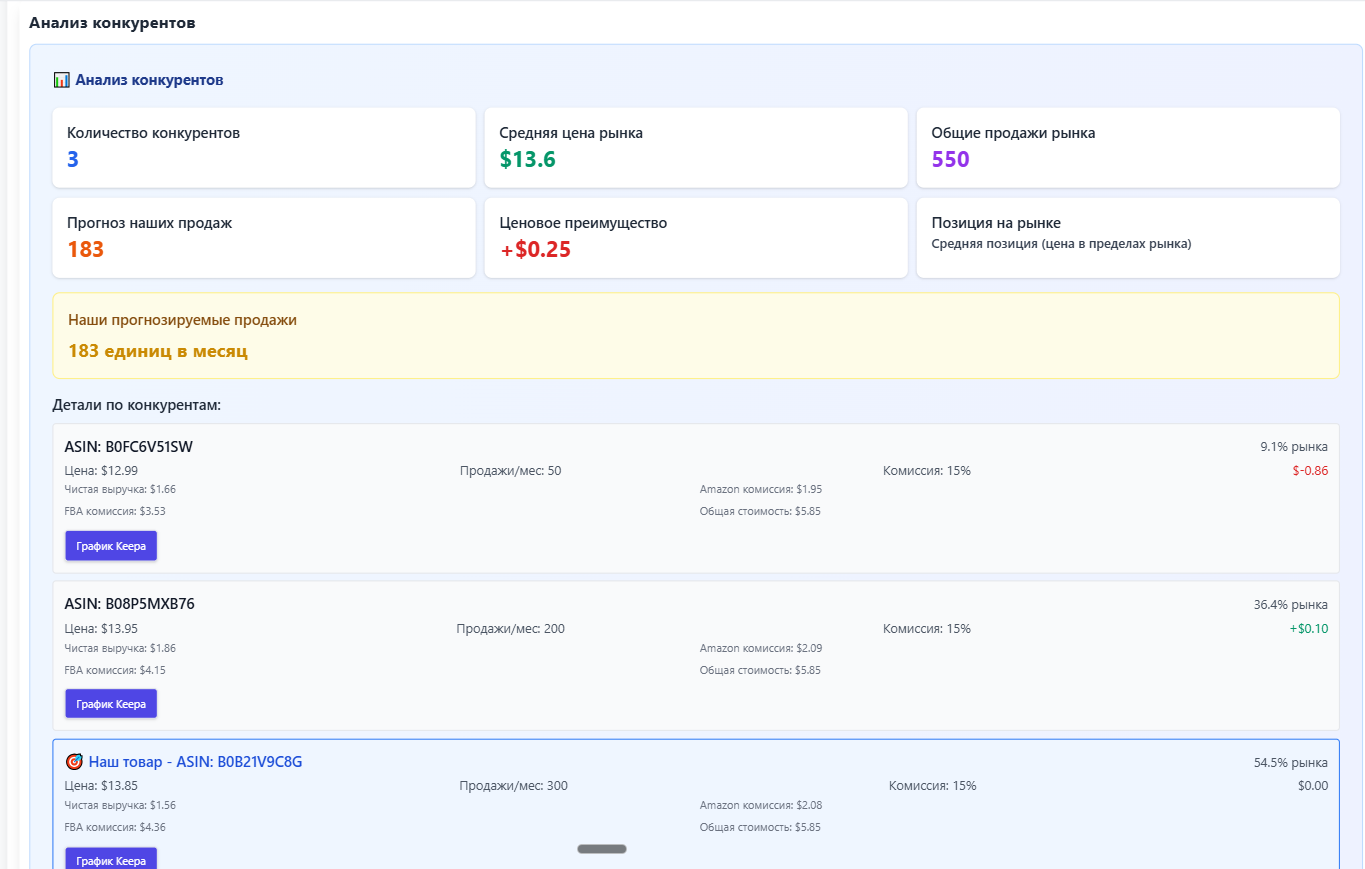Click the 9.1% рынка share label
1365x869 pixels.
[x=1294, y=447]
